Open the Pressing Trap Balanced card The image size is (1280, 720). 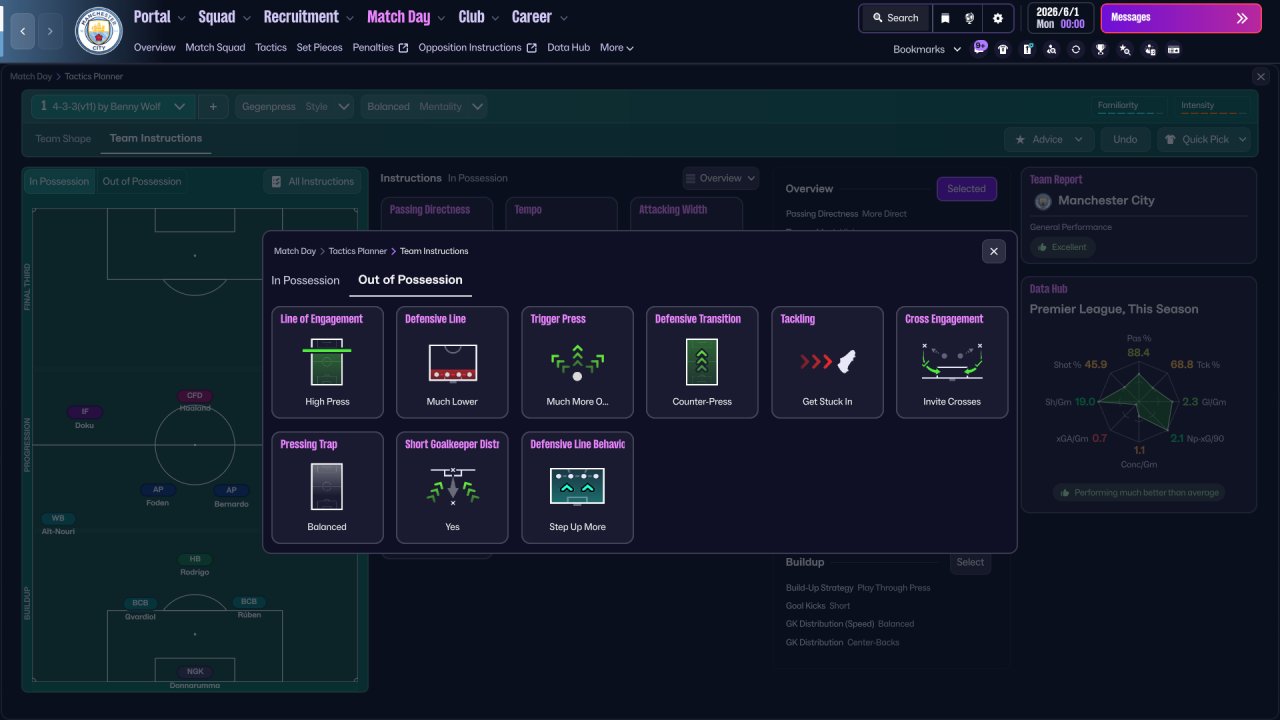tap(327, 487)
